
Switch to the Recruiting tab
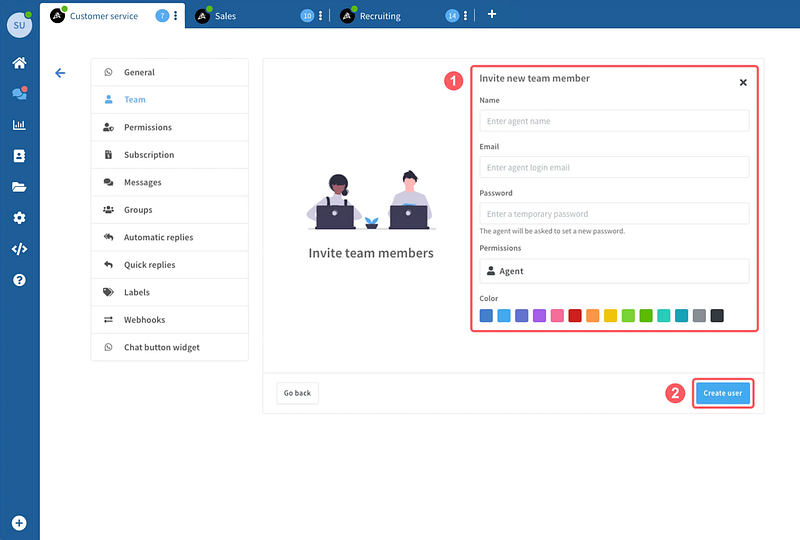[x=380, y=16]
